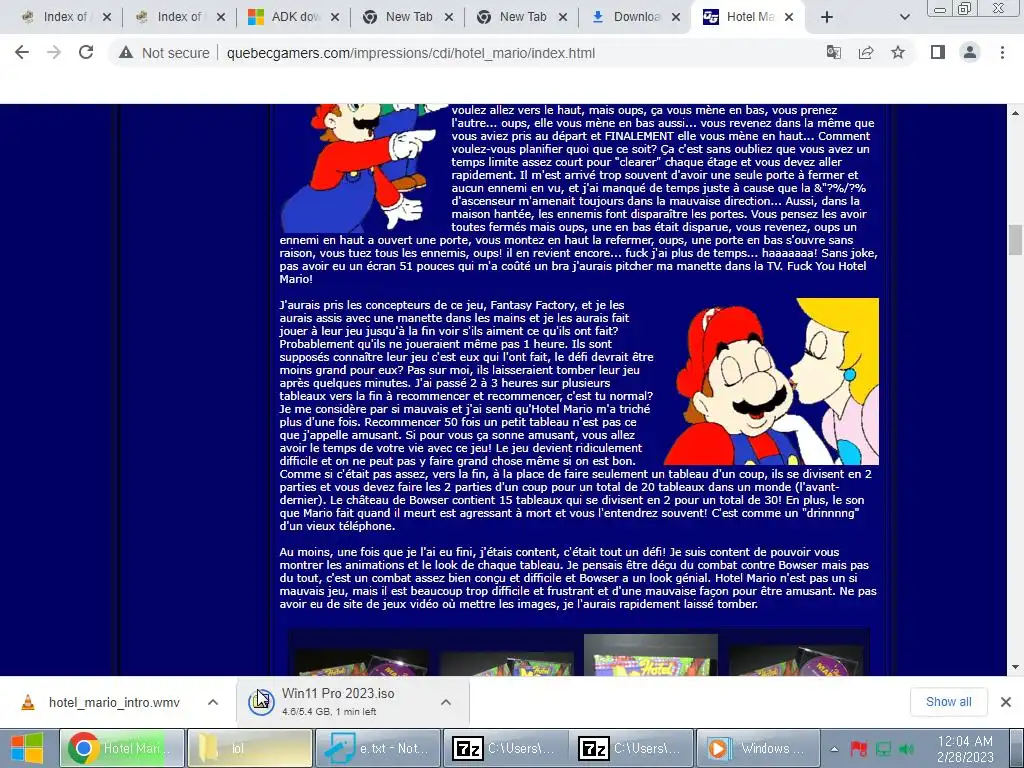
Task: Click the vertical scrollbar thumb
Action: click(1015, 240)
